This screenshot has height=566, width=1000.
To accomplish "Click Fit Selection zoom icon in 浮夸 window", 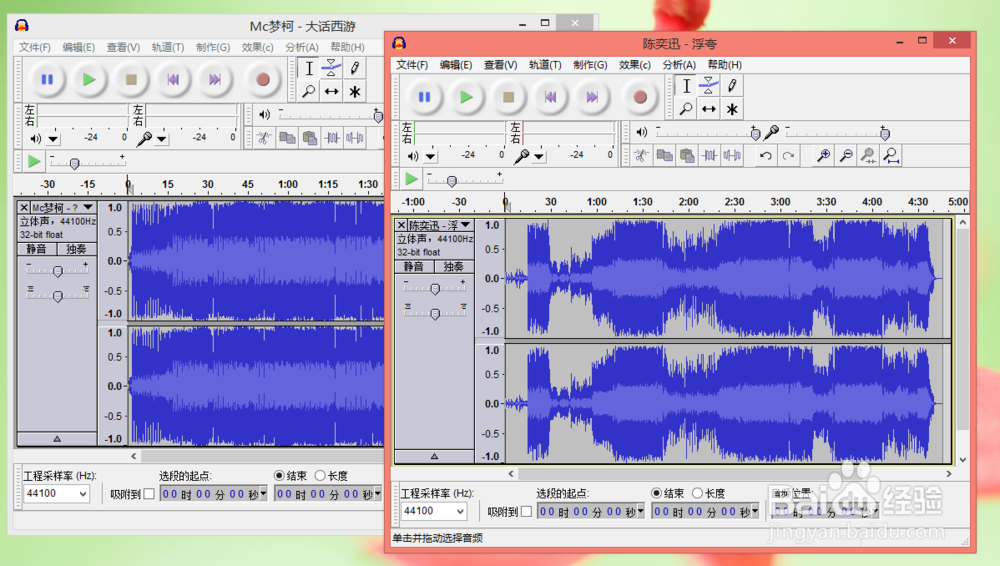I will (868, 155).
